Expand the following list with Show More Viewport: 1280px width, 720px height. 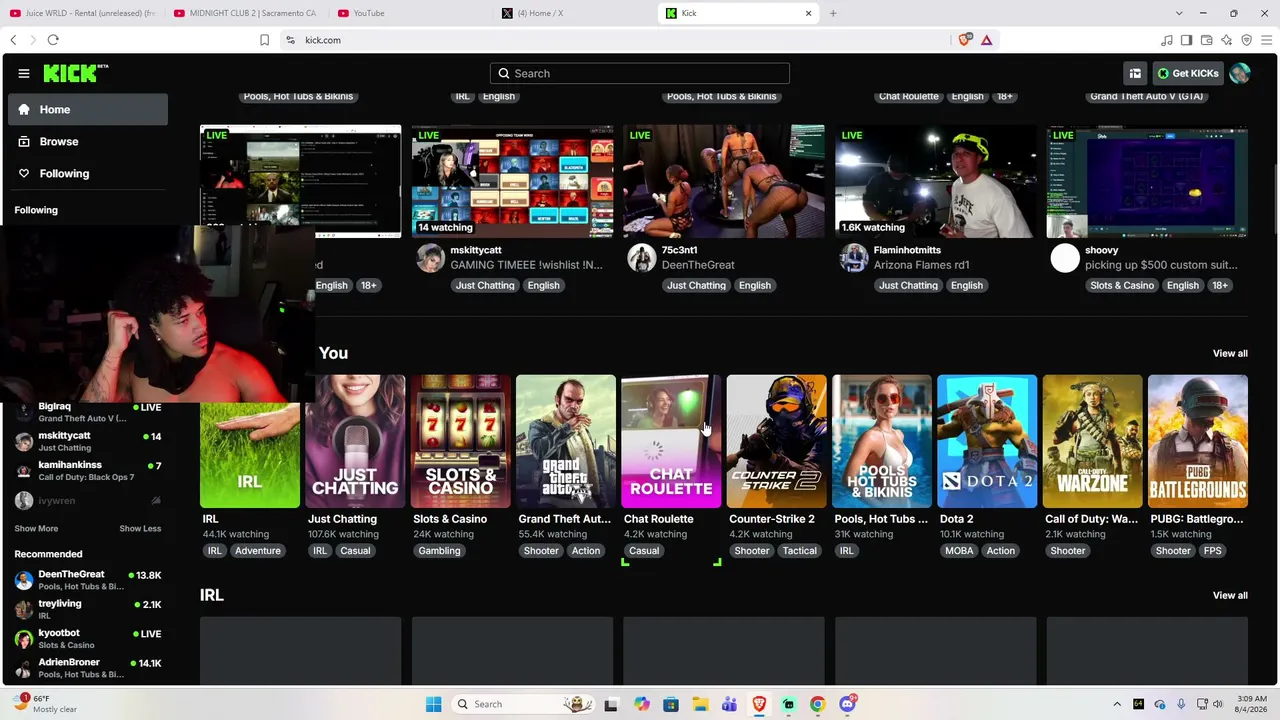36,528
